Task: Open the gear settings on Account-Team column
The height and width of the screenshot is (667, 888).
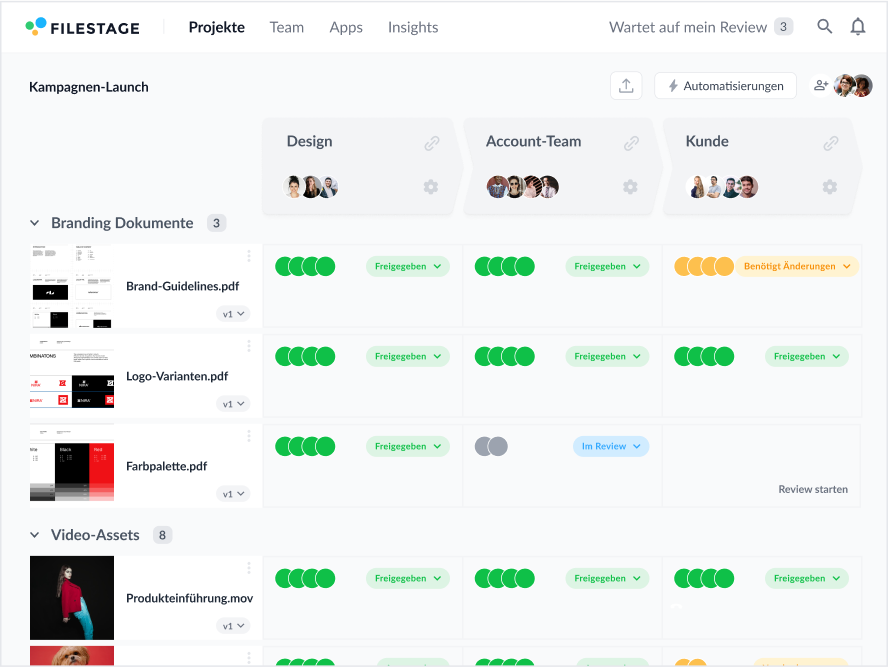Action: [x=630, y=186]
